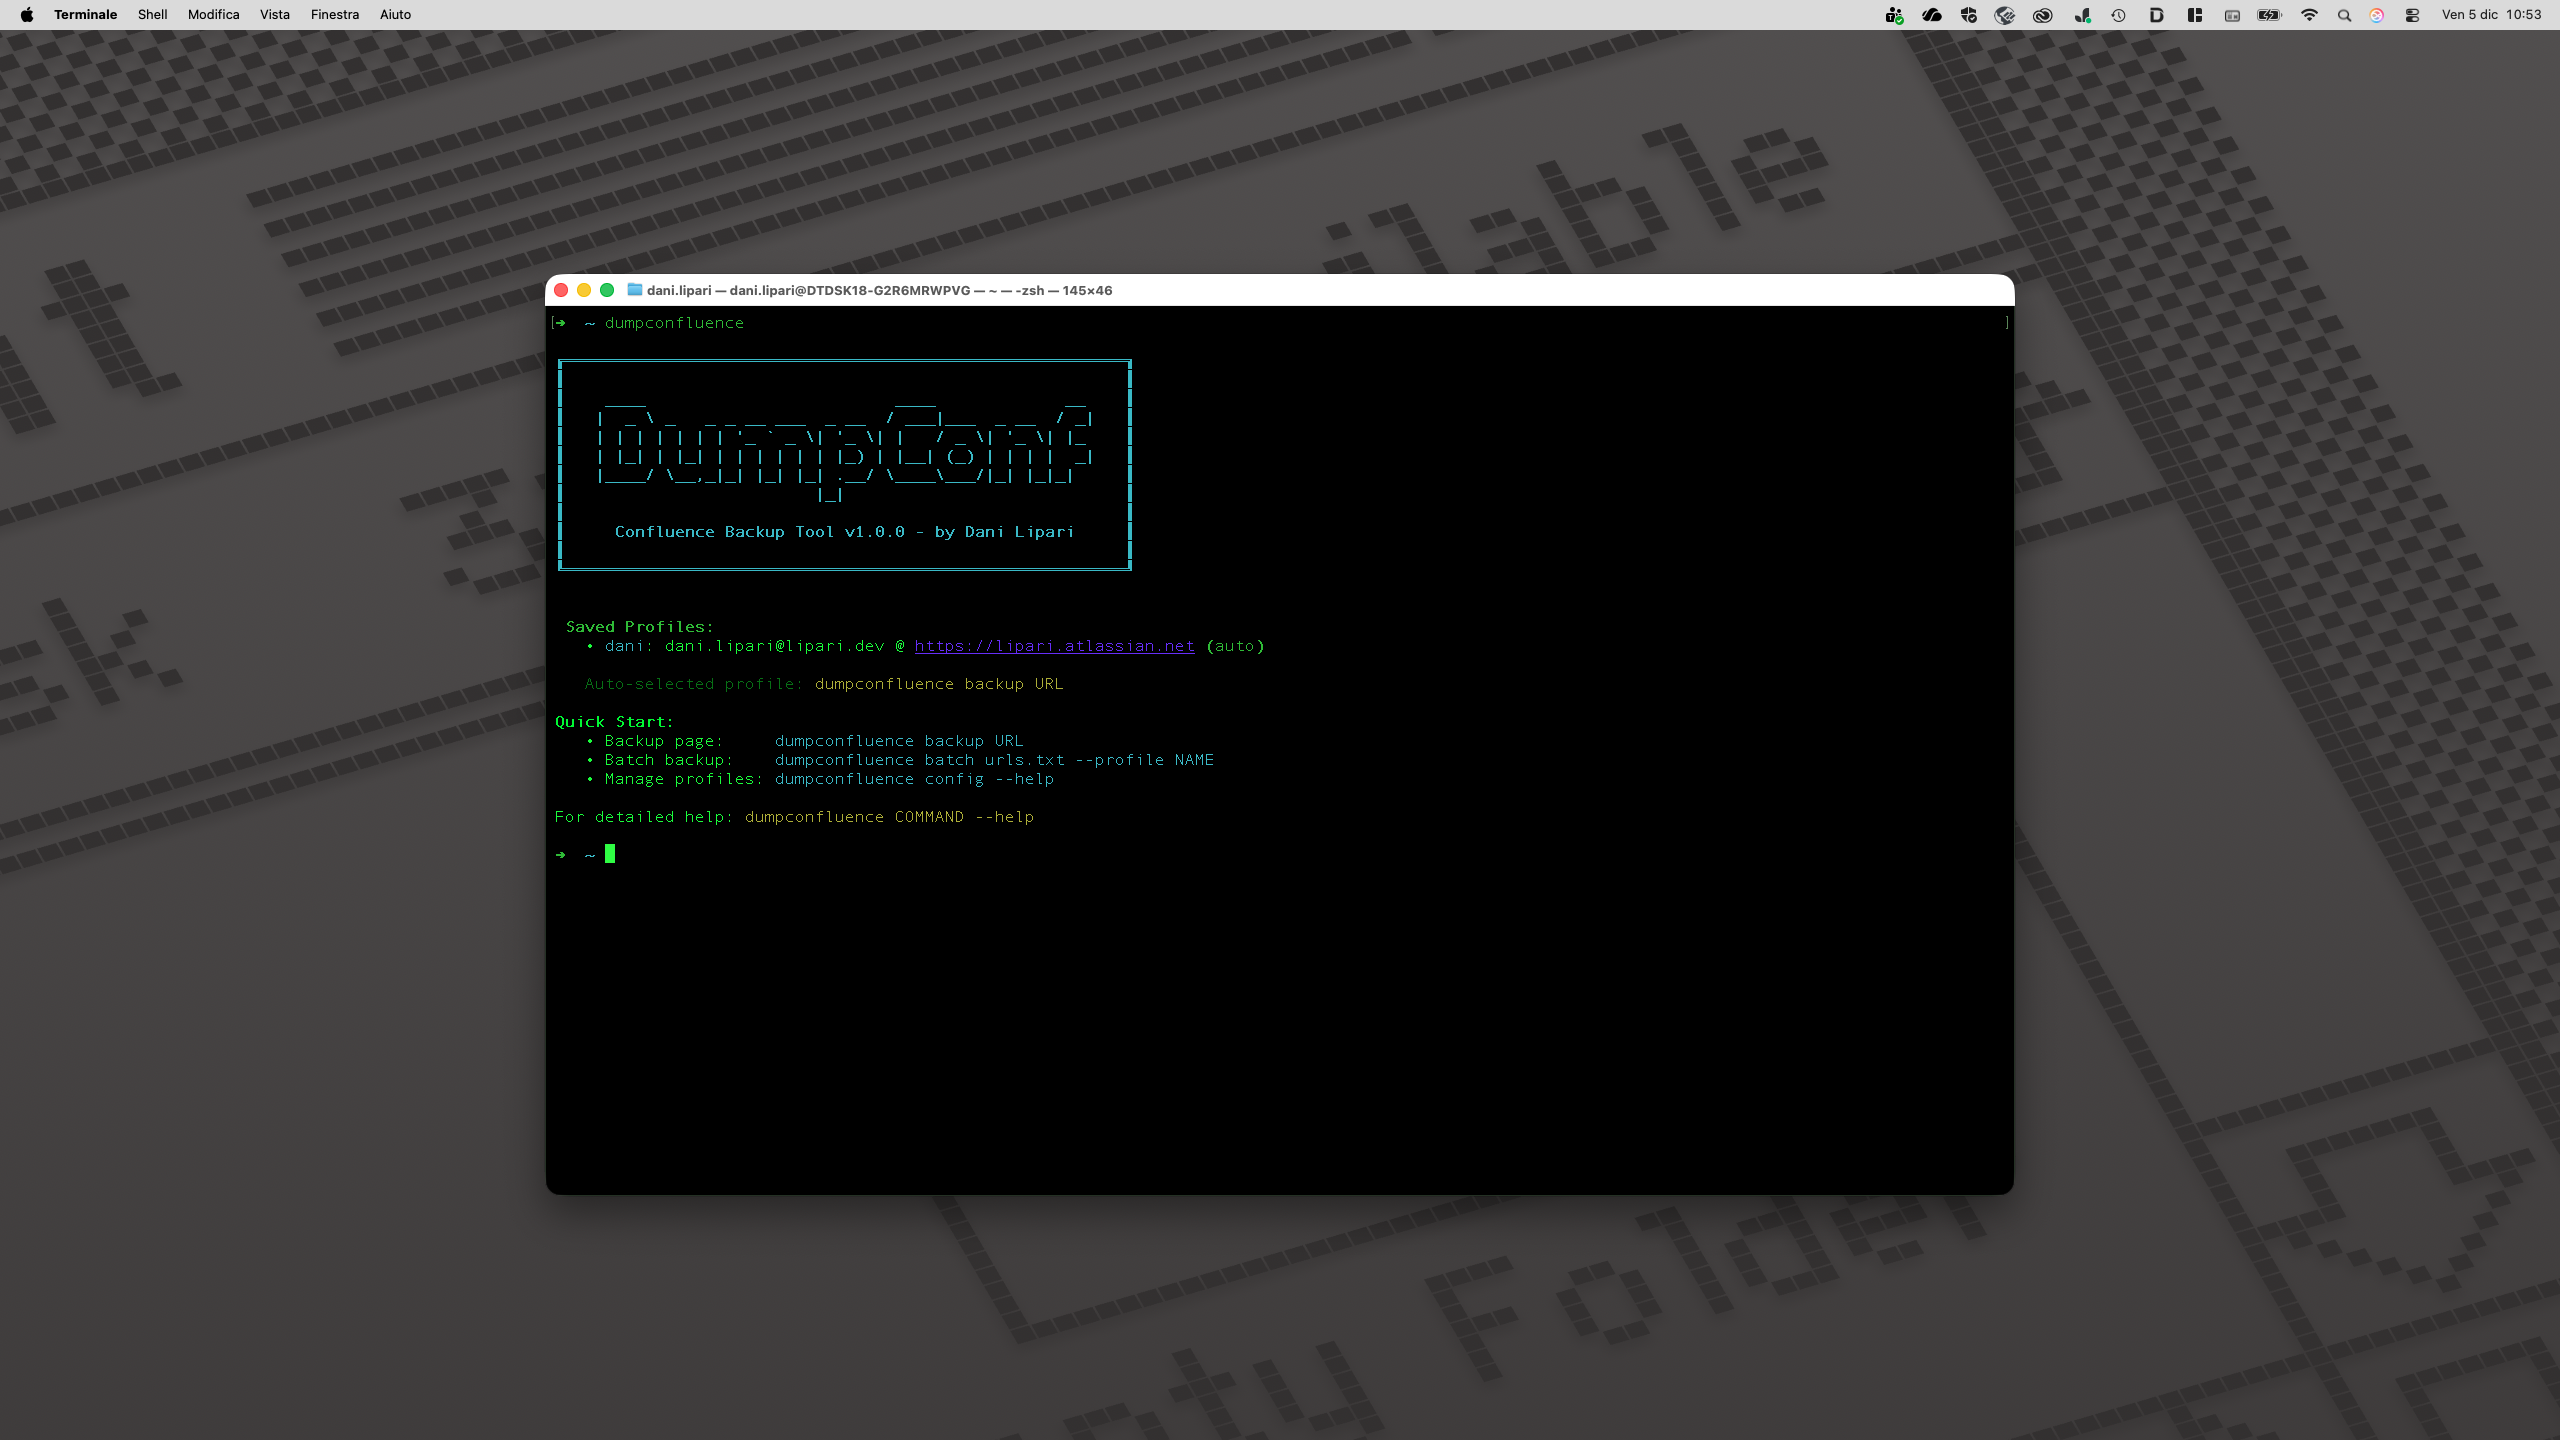Screen dimensions: 2560x1440
Task: Click the Aiuto menu item
Action: coord(395,15)
